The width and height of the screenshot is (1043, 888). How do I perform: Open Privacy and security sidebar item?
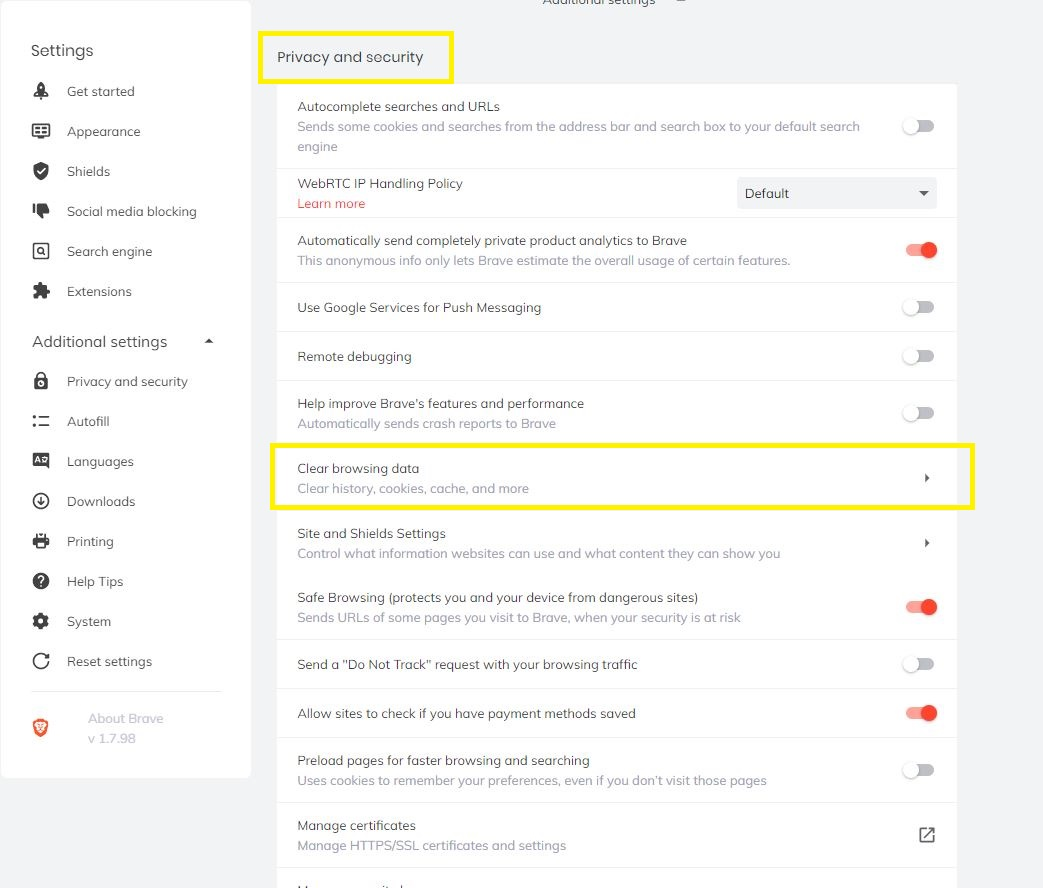(127, 382)
